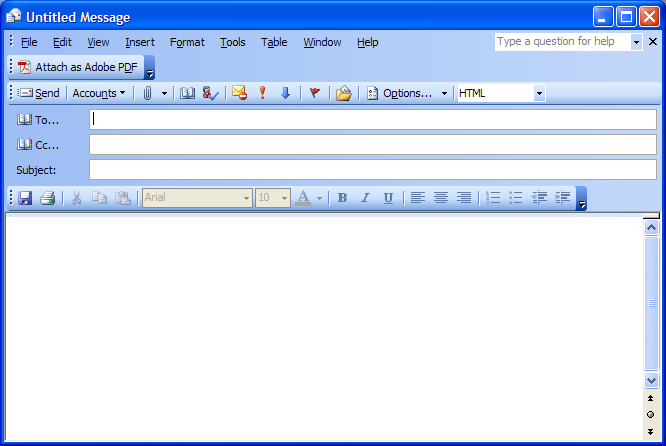This screenshot has height=446, width=666.
Task: Expand the attachment dropdown arrow
Action: 164,93
